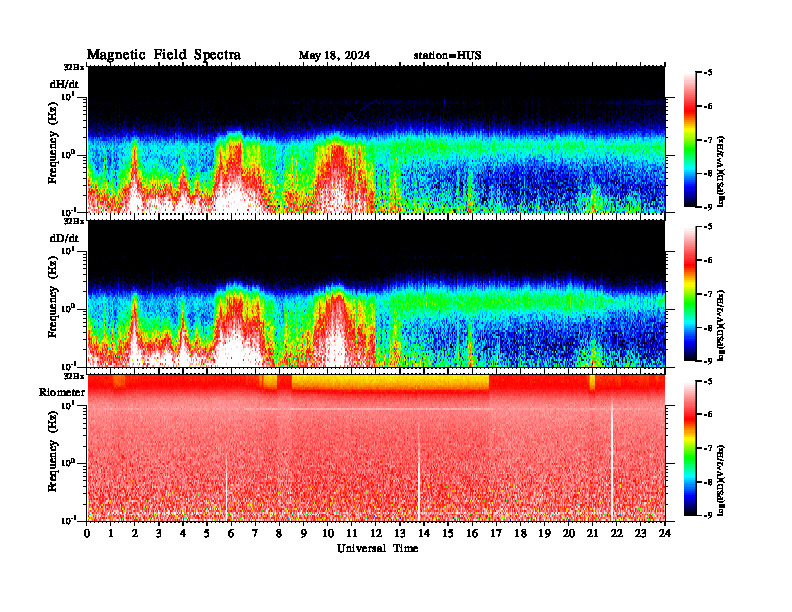The image size is (792, 612).
Task: Click hour "6" on the Universal Time axis
Action: pos(231,533)
